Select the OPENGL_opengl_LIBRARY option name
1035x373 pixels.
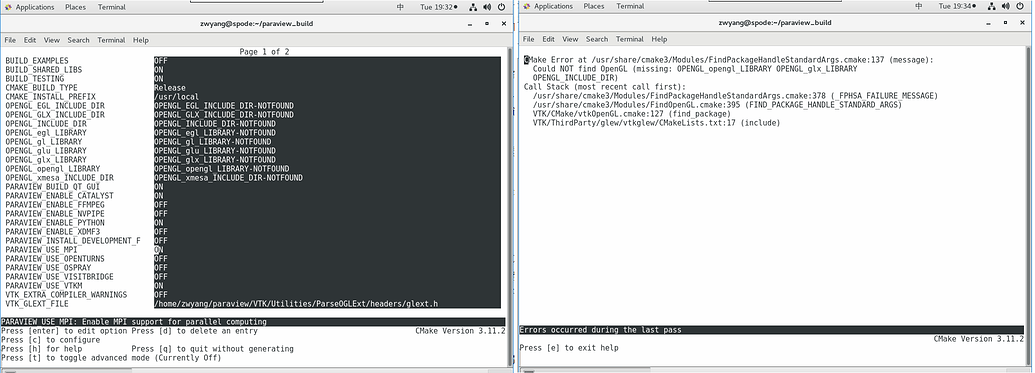click(x=52, y=169)
